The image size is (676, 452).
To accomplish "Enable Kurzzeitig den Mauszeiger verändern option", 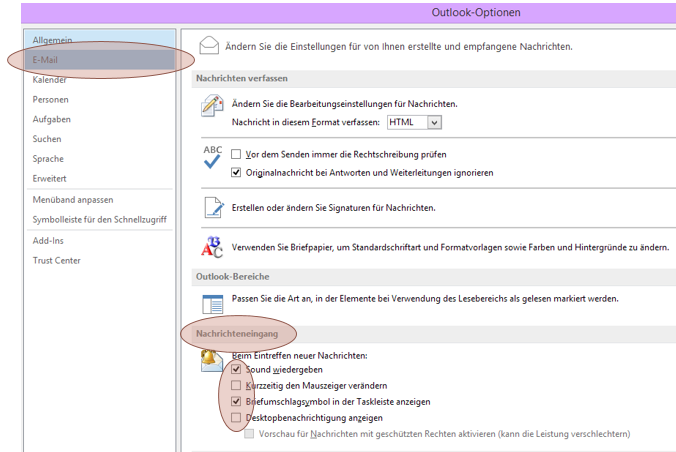I will click(x=236, y=385).
